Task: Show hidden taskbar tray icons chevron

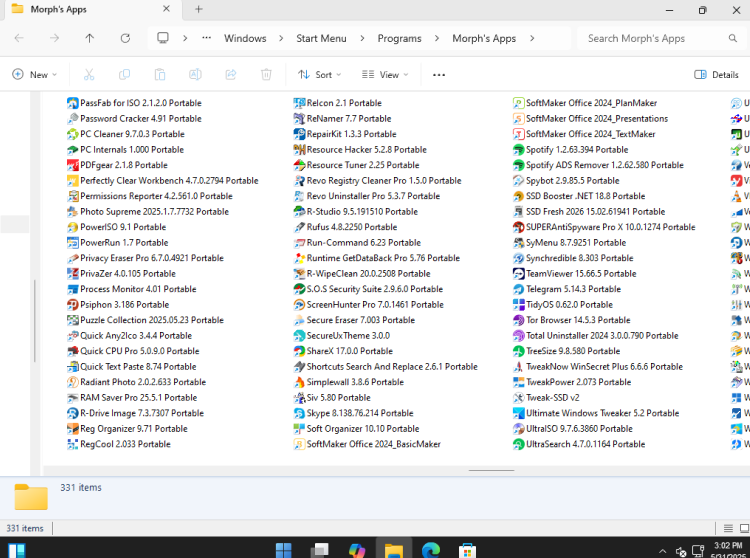Action: click(662, 551)
